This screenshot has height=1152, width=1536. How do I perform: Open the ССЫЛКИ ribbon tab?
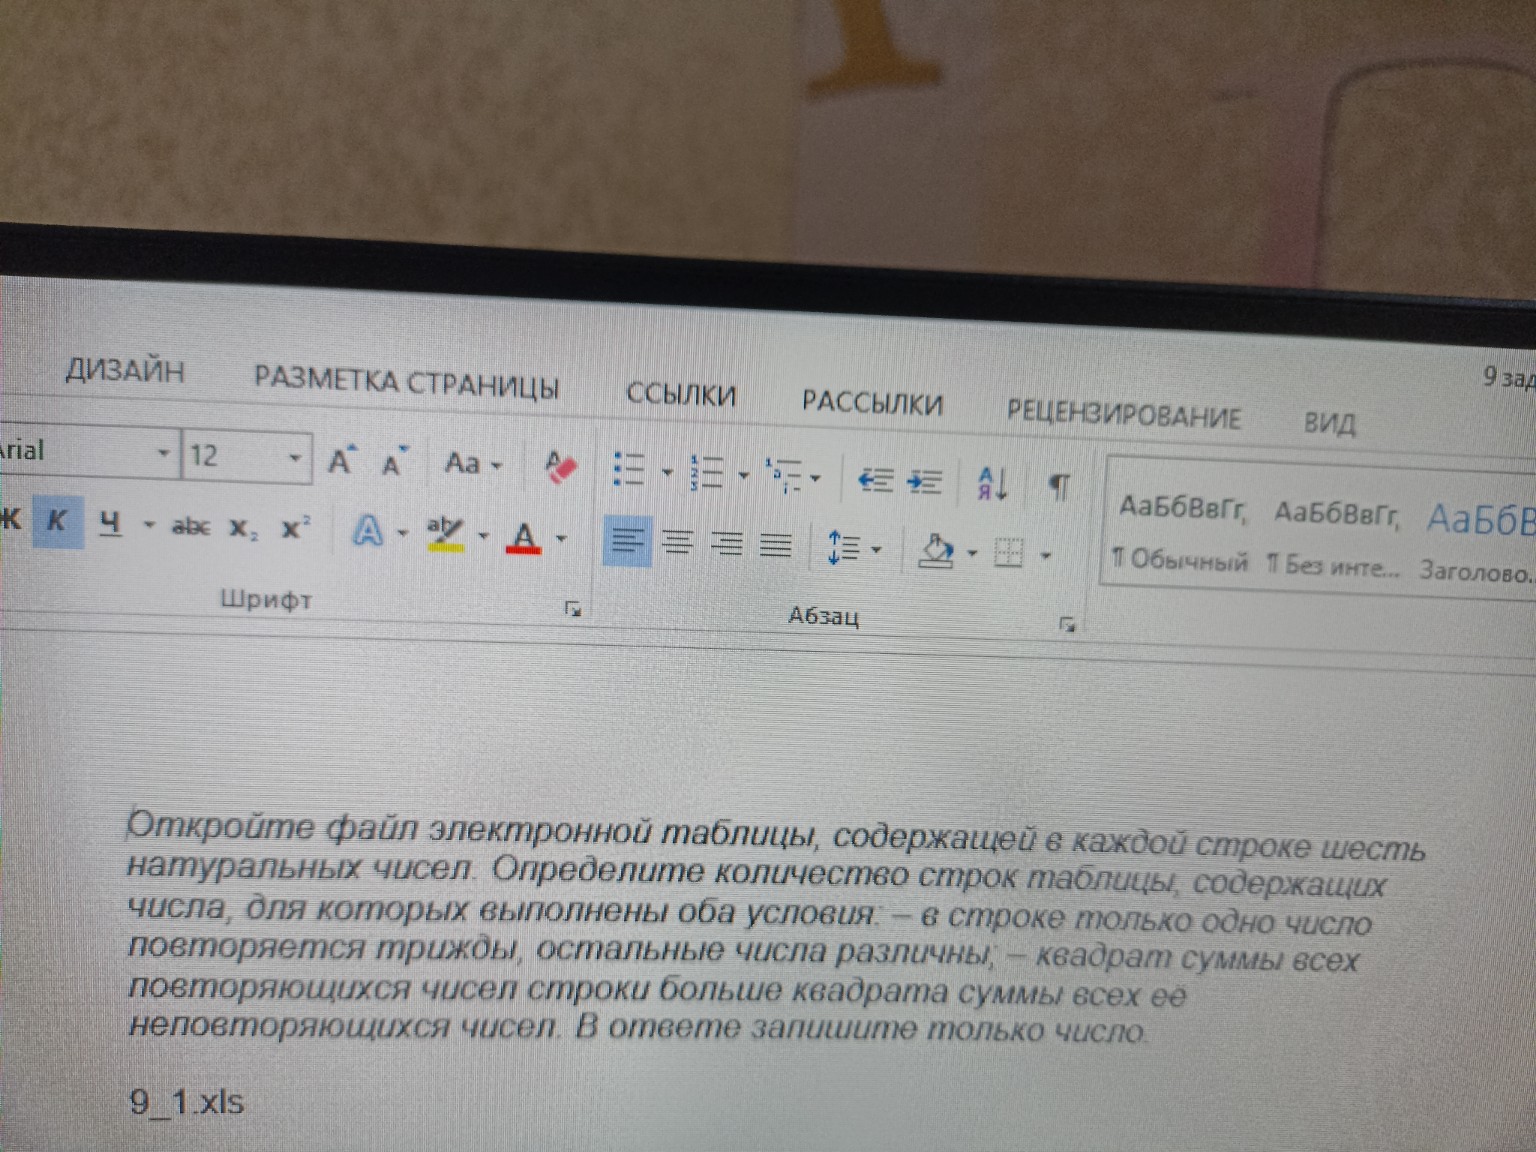682,395
